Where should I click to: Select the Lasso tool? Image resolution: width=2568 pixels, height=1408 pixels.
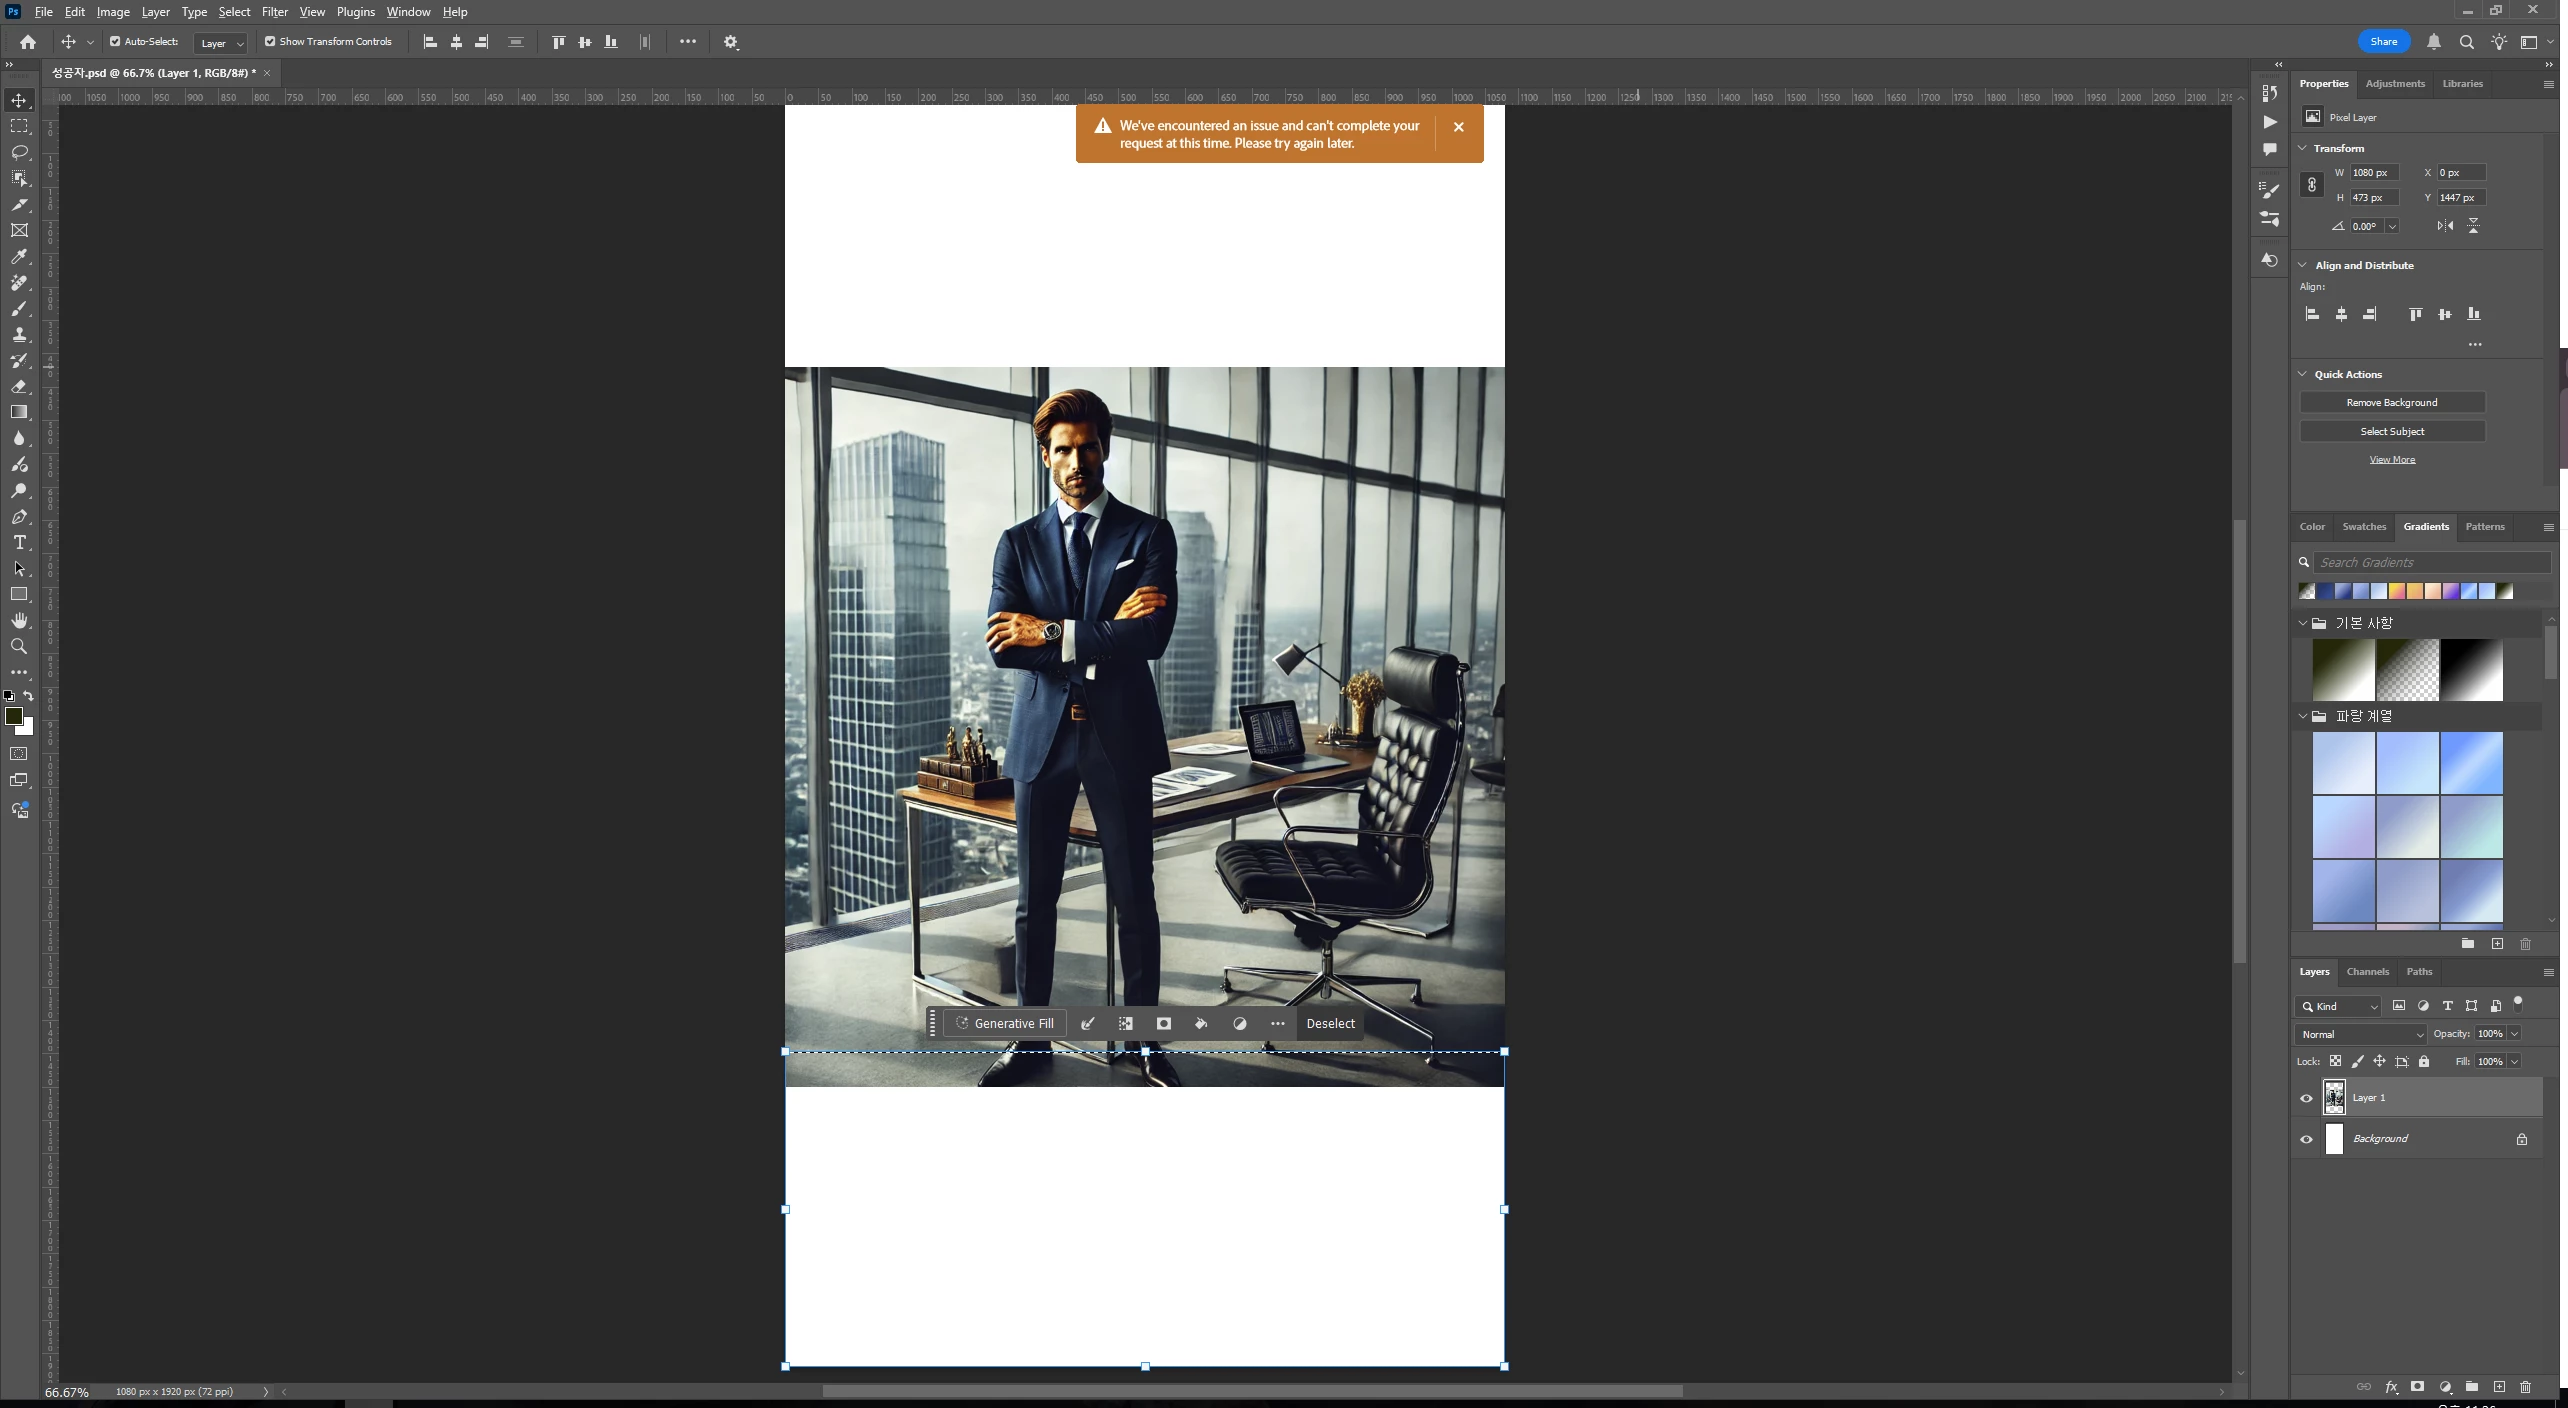(x=19, y=152)
